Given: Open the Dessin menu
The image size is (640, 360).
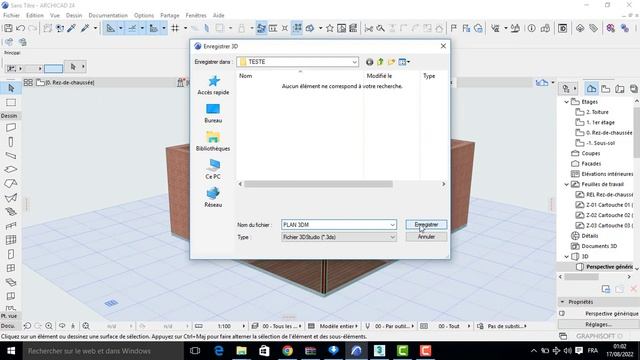Looking at the screenshot, I should 74,15.
